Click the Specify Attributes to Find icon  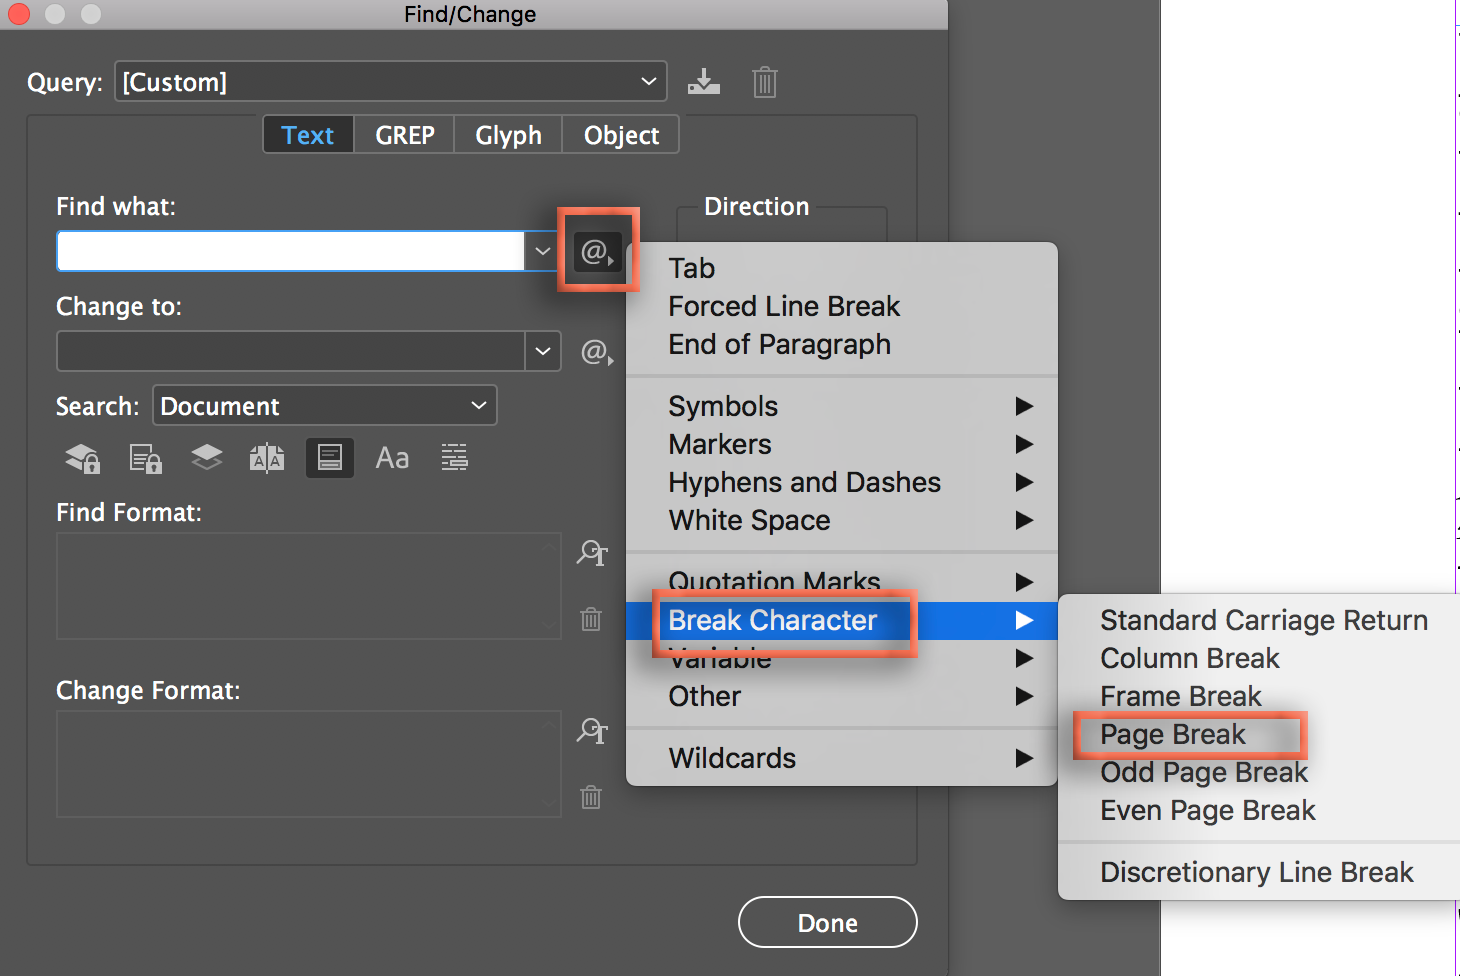coord(592,553)
